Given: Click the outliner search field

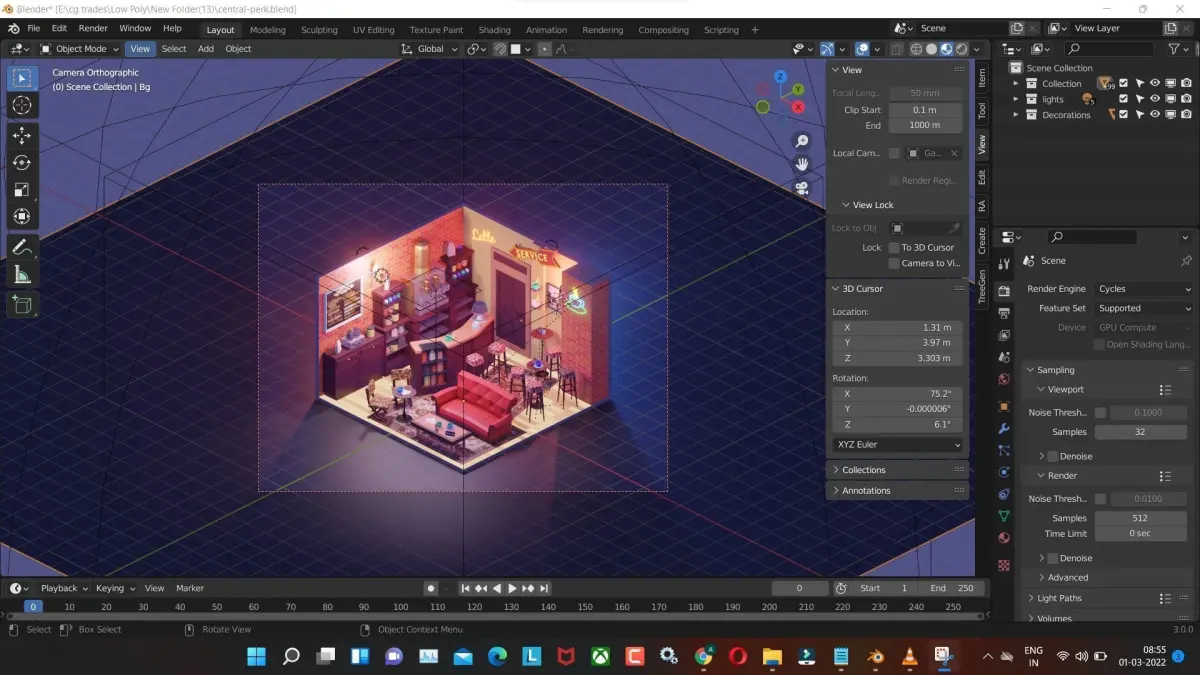Looking at the screenshot, I should point(1111,49).
